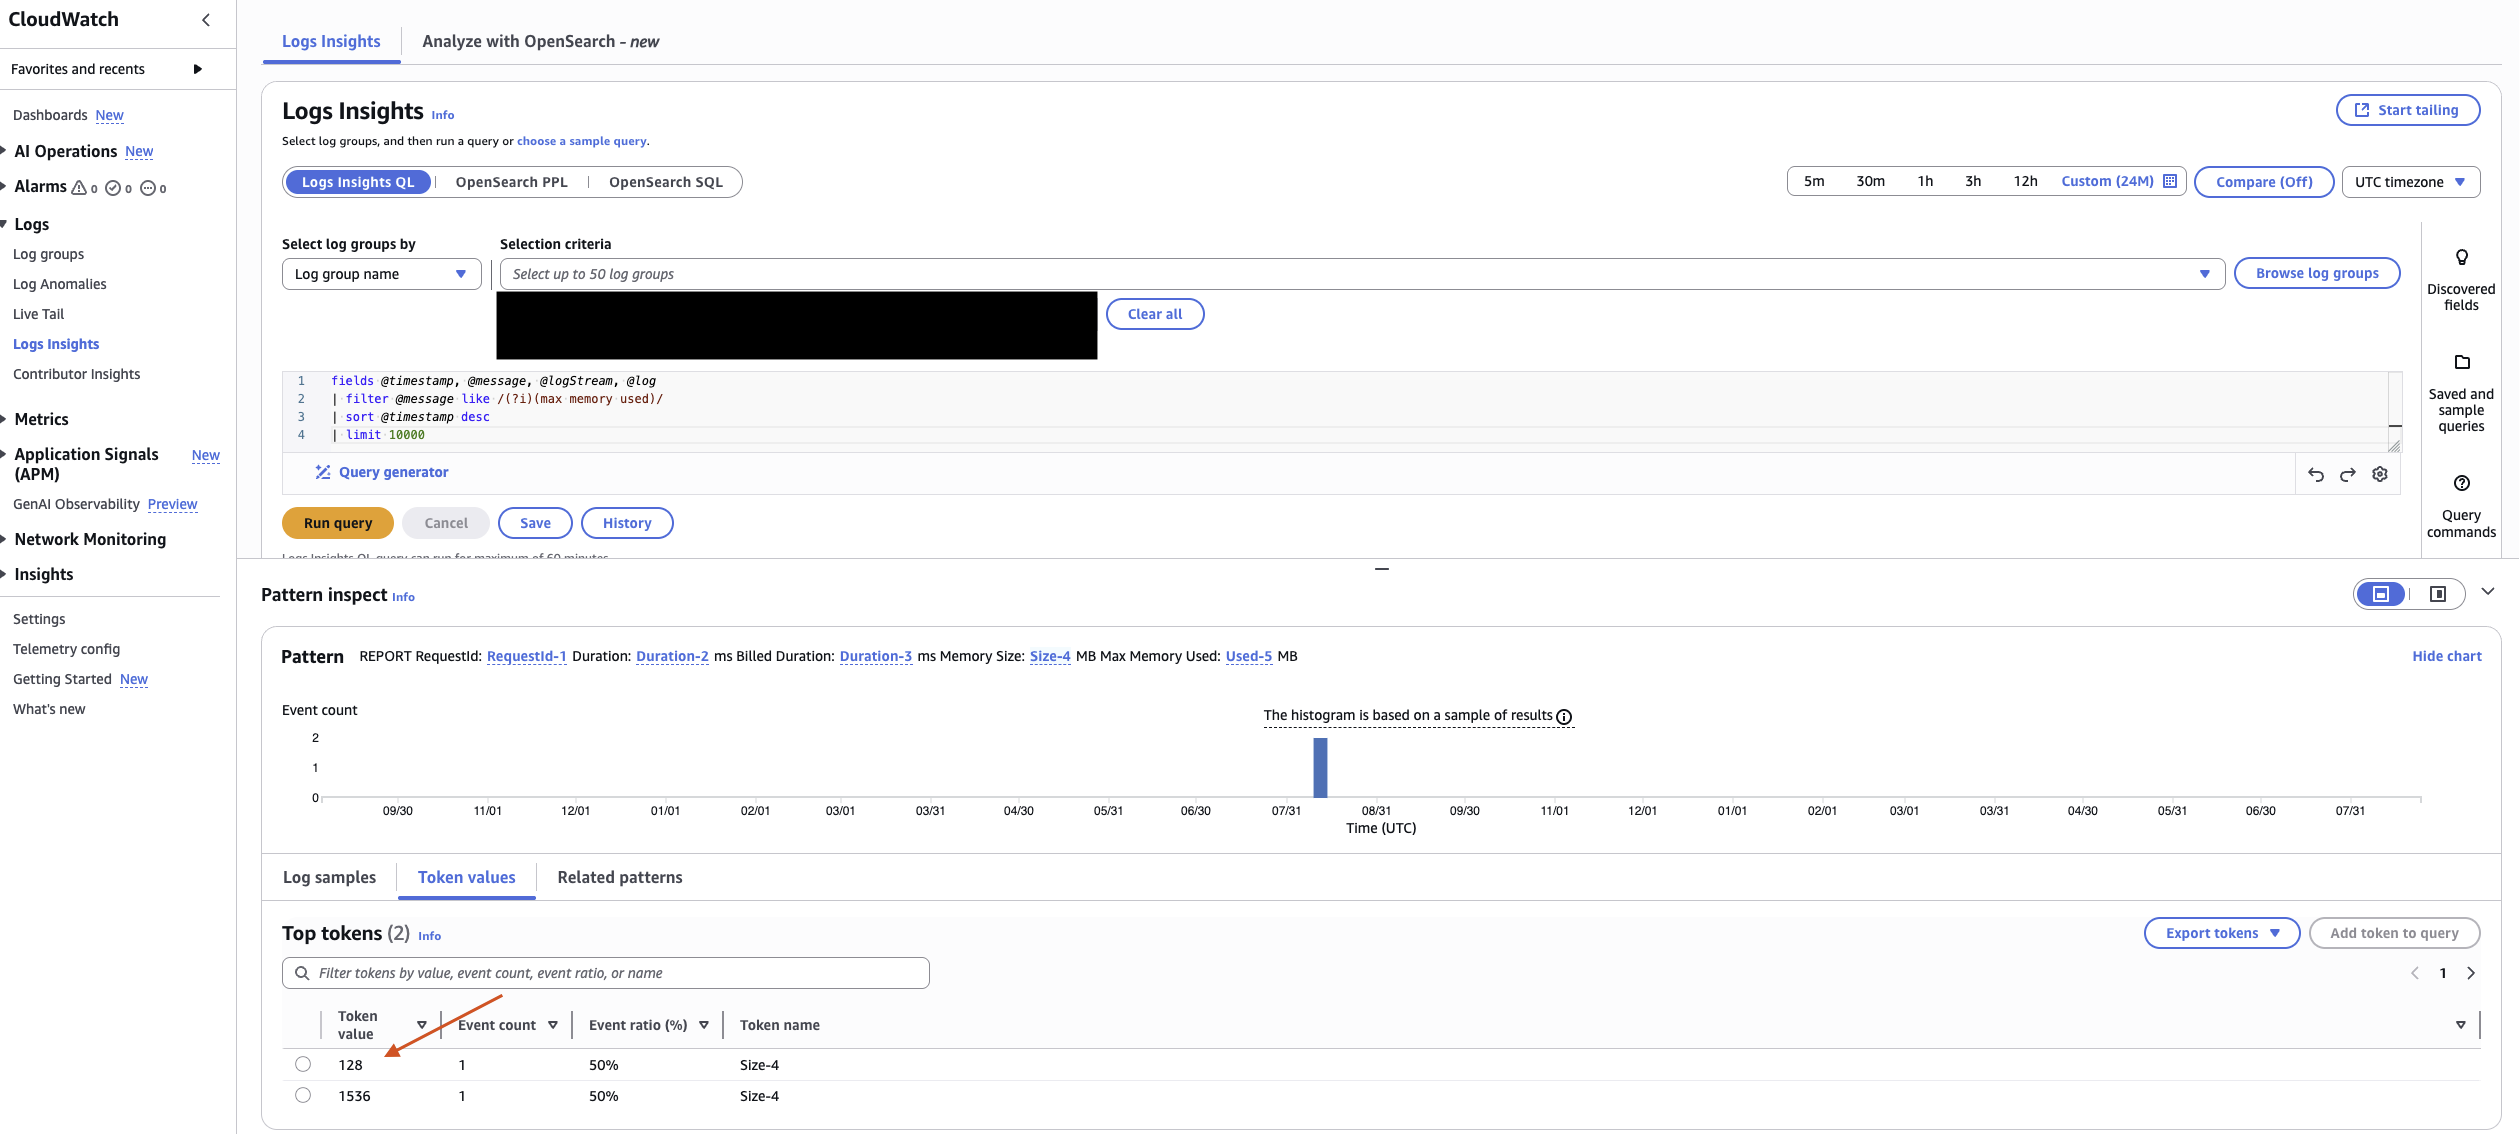
Task: Switch to the Related patterns tab
Action: tap(619, 877)
